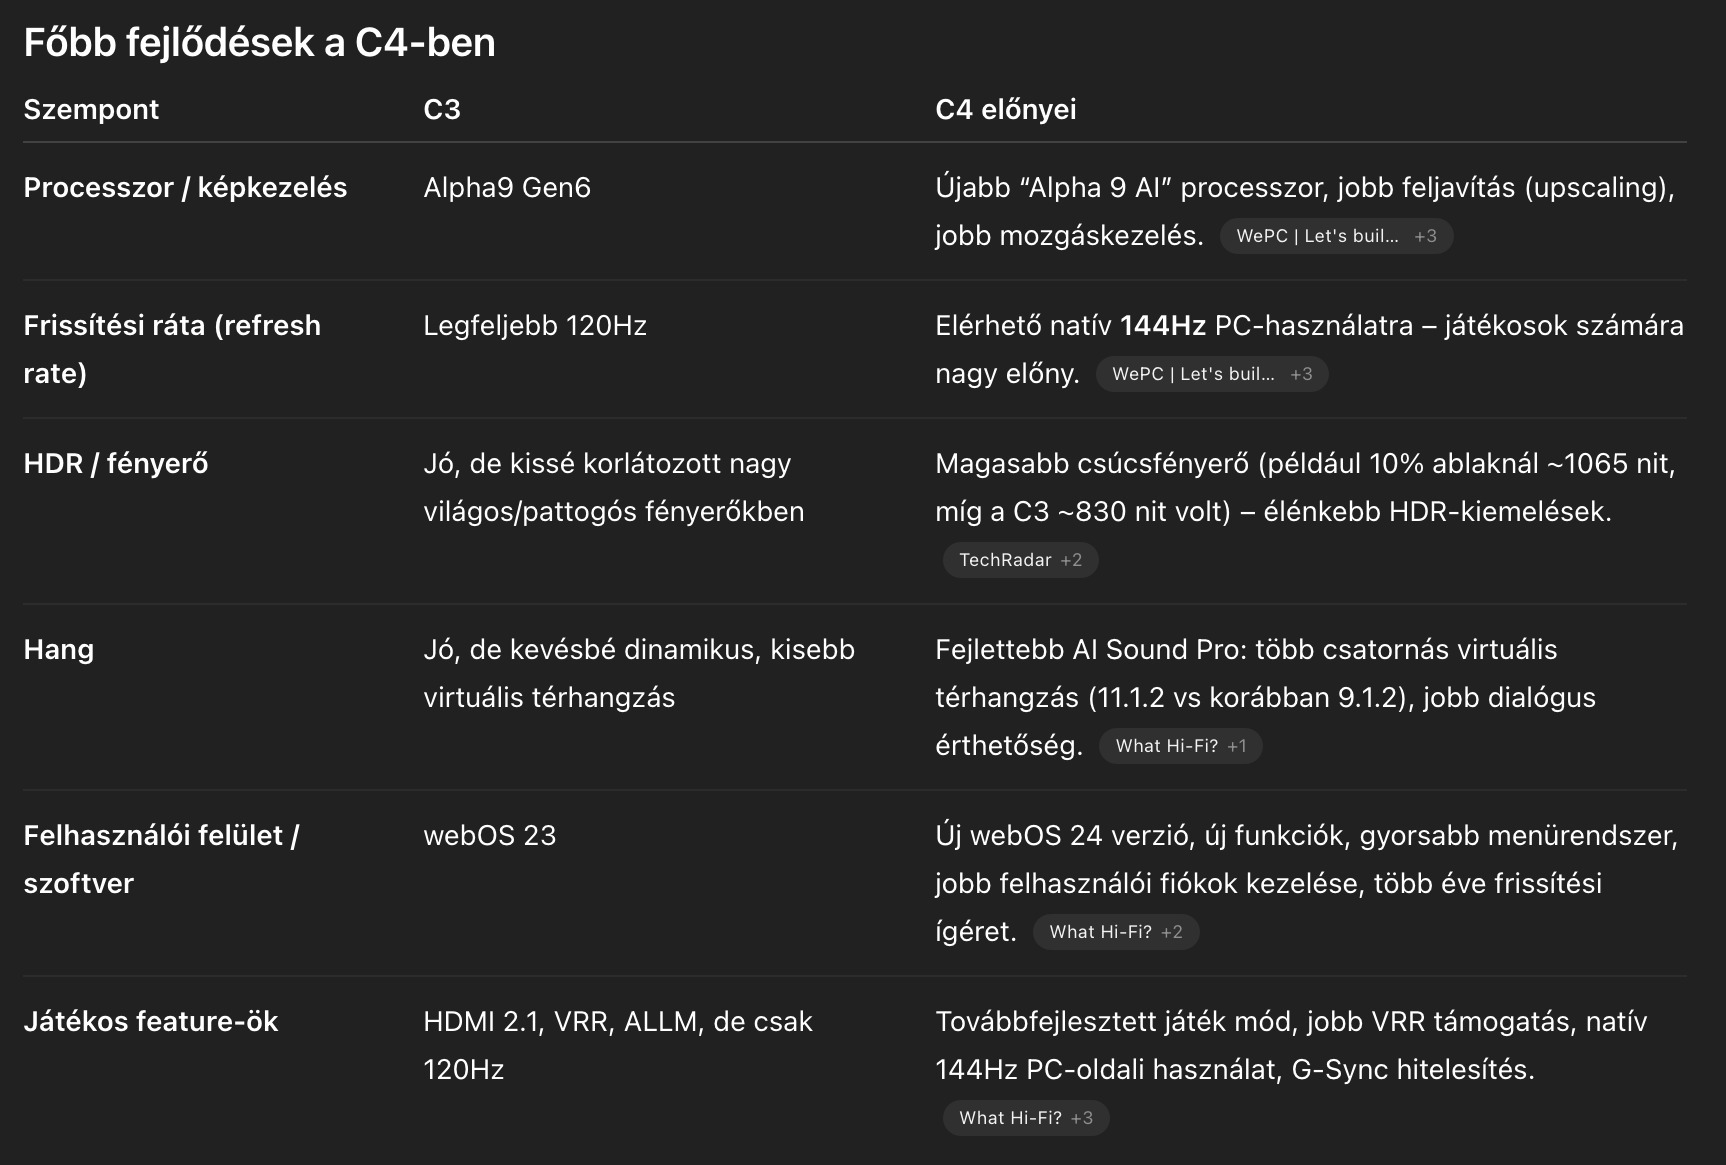Click the "Játékos feature-ök" row label
The image size is (1726, 1165).
pyautogui.click(x=150, y=1021)
